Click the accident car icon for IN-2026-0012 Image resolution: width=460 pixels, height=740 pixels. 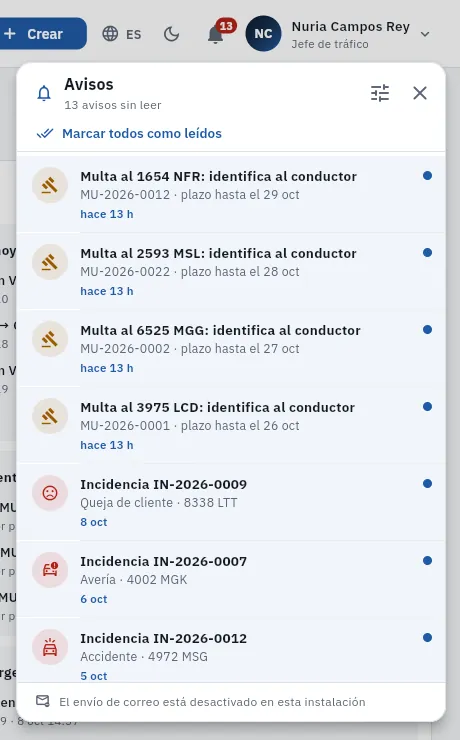[50, 647]
